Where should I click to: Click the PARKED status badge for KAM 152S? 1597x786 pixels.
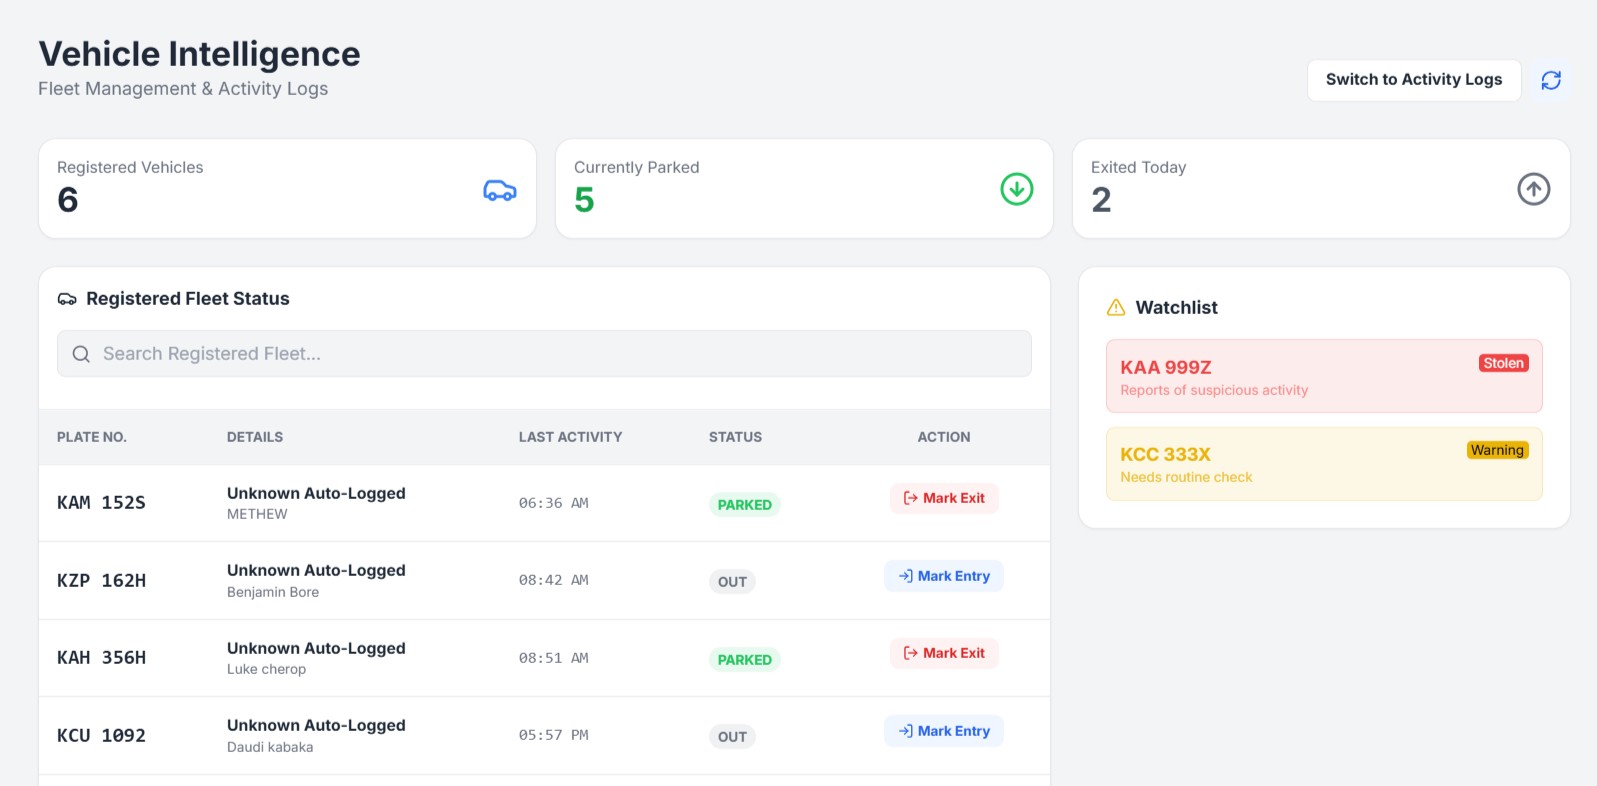(x=744, y=505)
